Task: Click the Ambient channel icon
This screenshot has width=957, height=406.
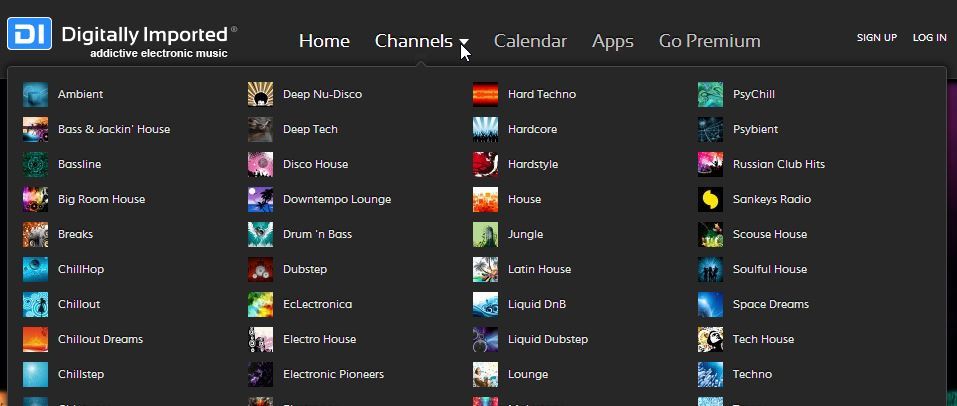Action: click(x=35, y=95)
